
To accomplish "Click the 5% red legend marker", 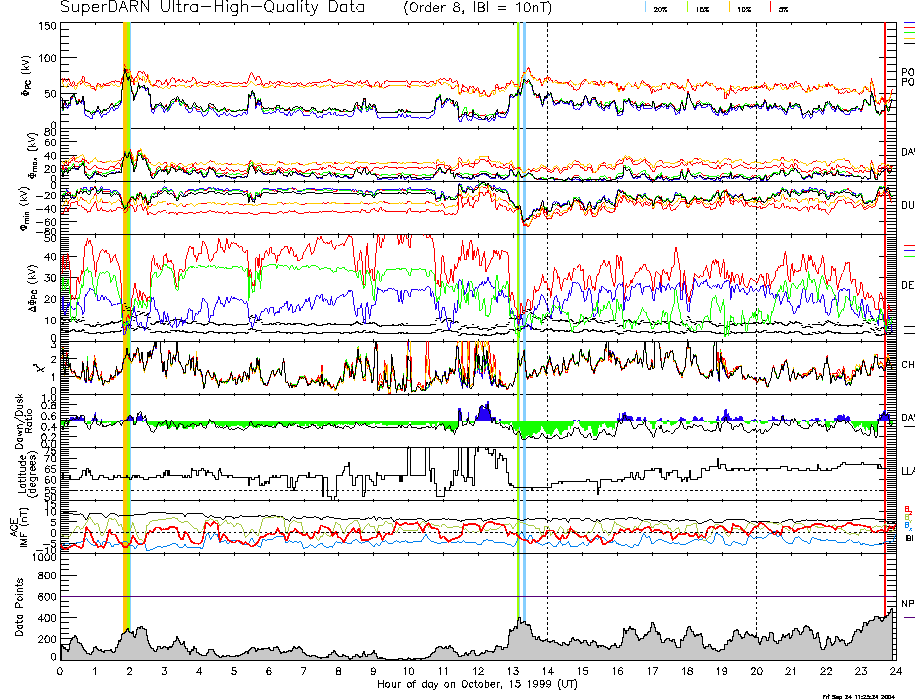I will point(771,8).
